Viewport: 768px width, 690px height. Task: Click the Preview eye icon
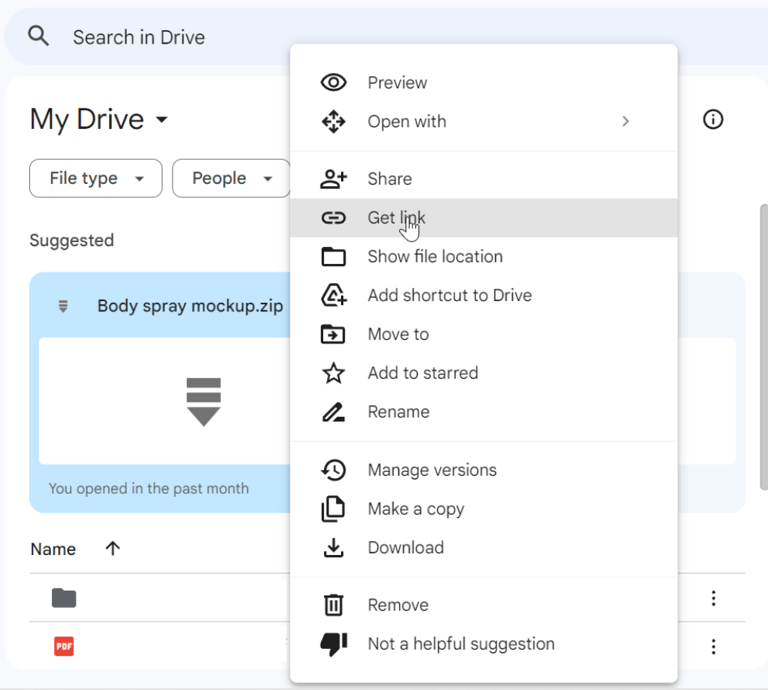334,82
